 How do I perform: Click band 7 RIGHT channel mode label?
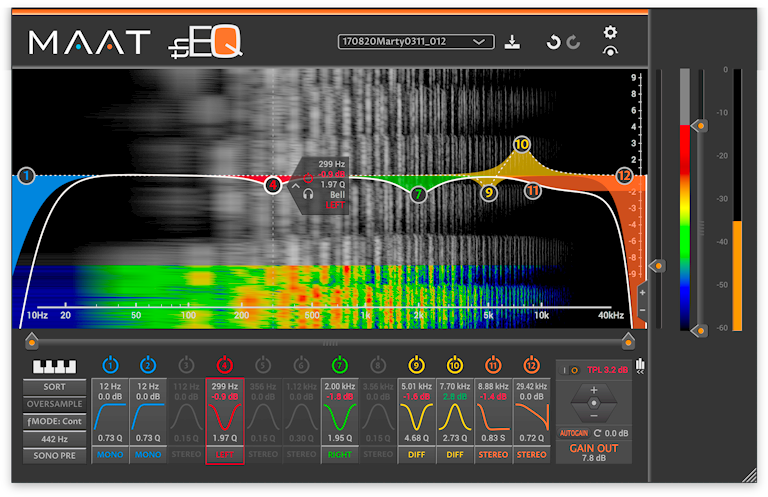point(342,455)
